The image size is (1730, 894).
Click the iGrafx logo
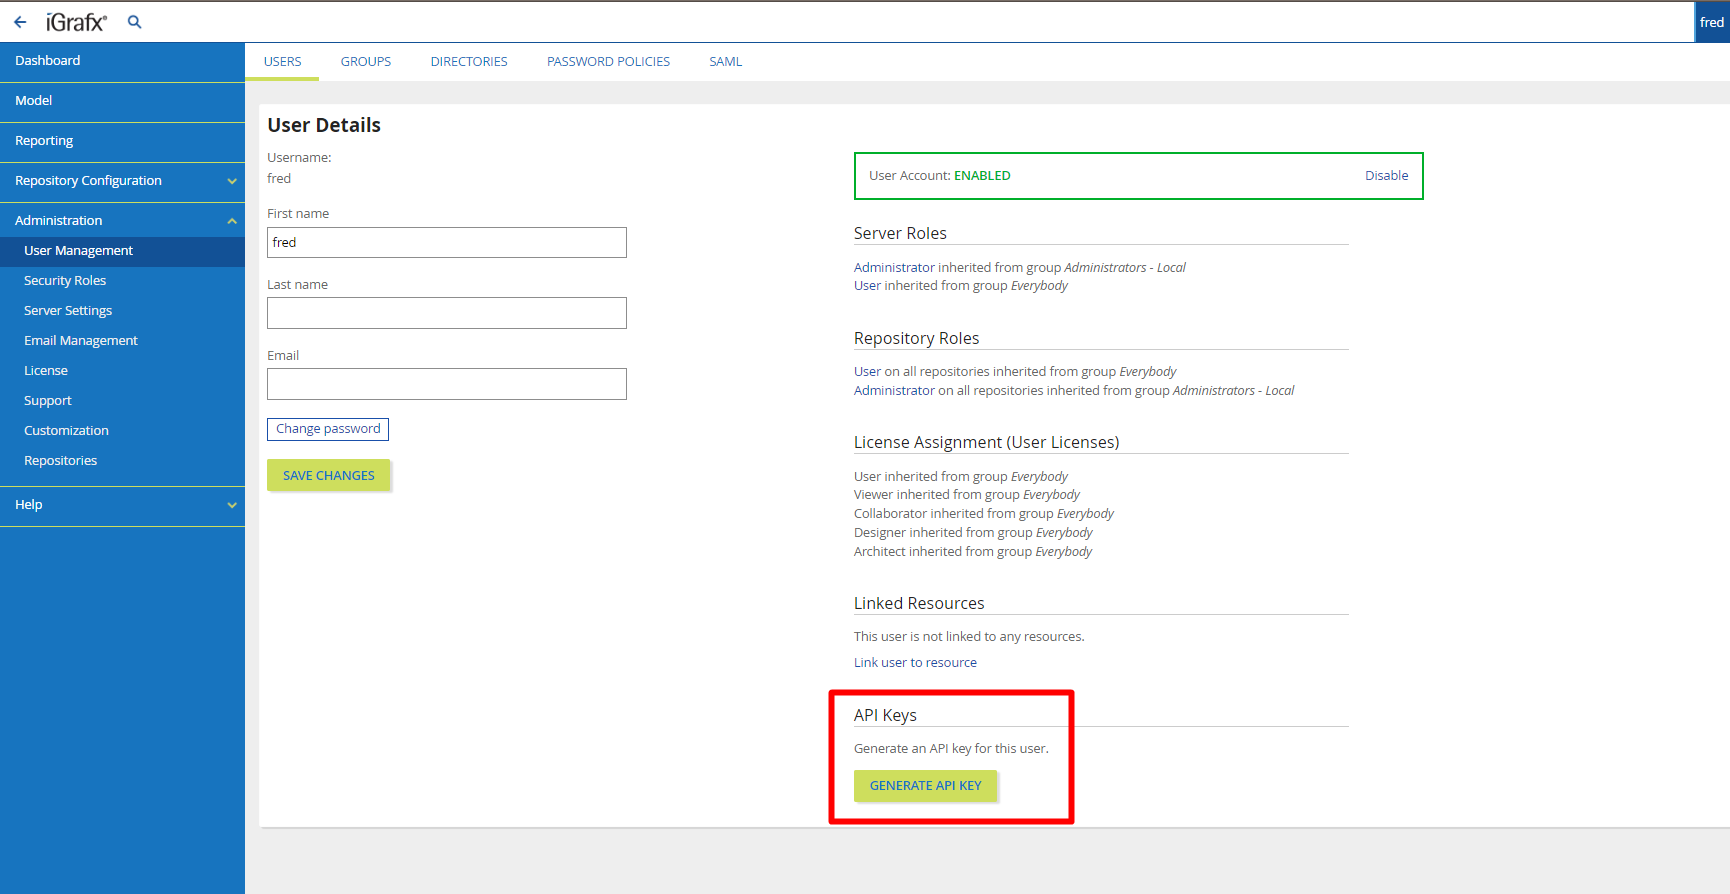click(x=76, y=22)
